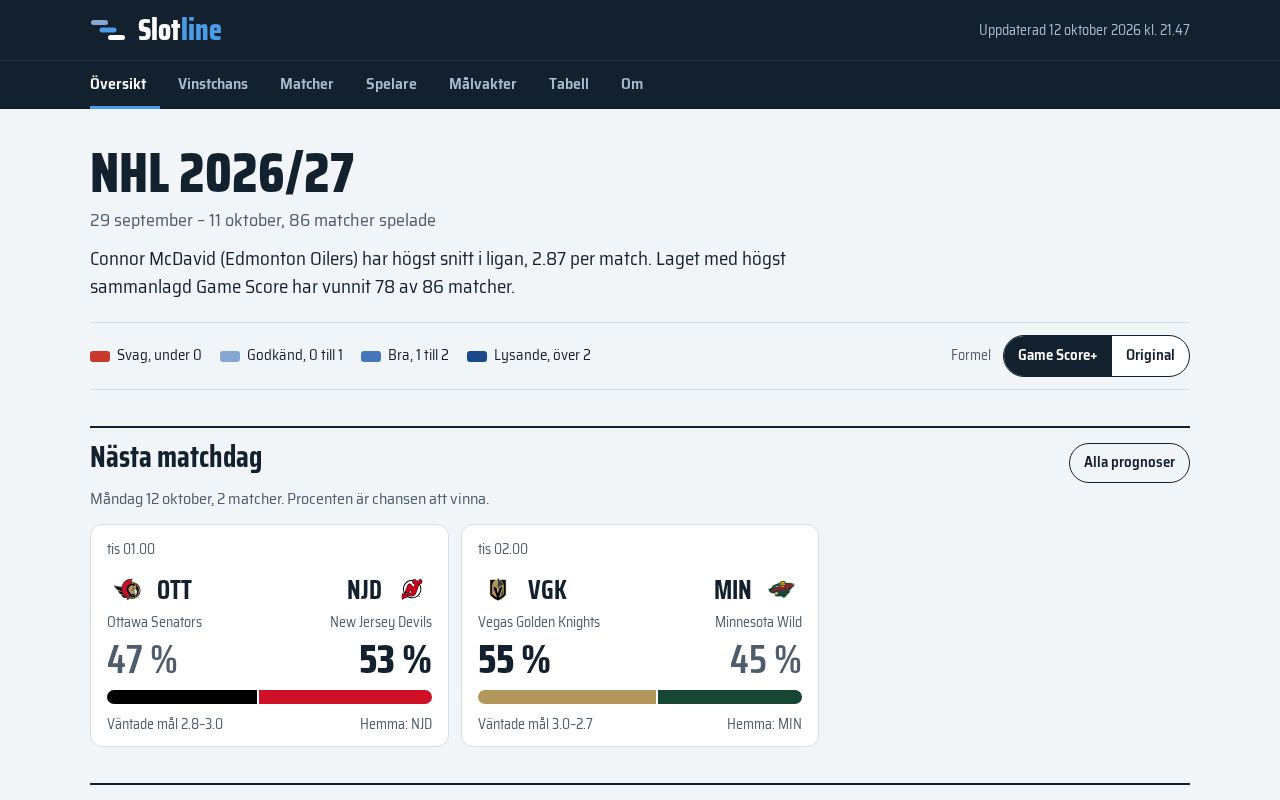Click the 53 % win chance value

(396, 660)
